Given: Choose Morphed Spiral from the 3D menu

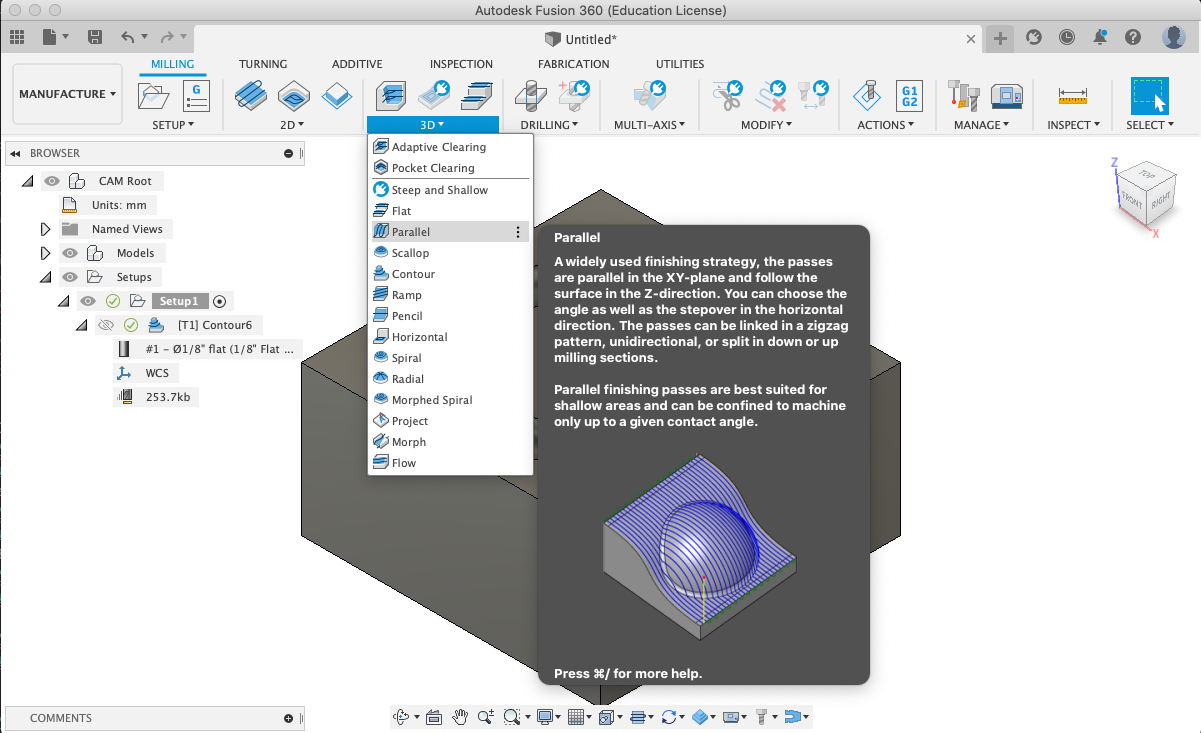Looking at the screenshot, I should (x=450, y=400).
